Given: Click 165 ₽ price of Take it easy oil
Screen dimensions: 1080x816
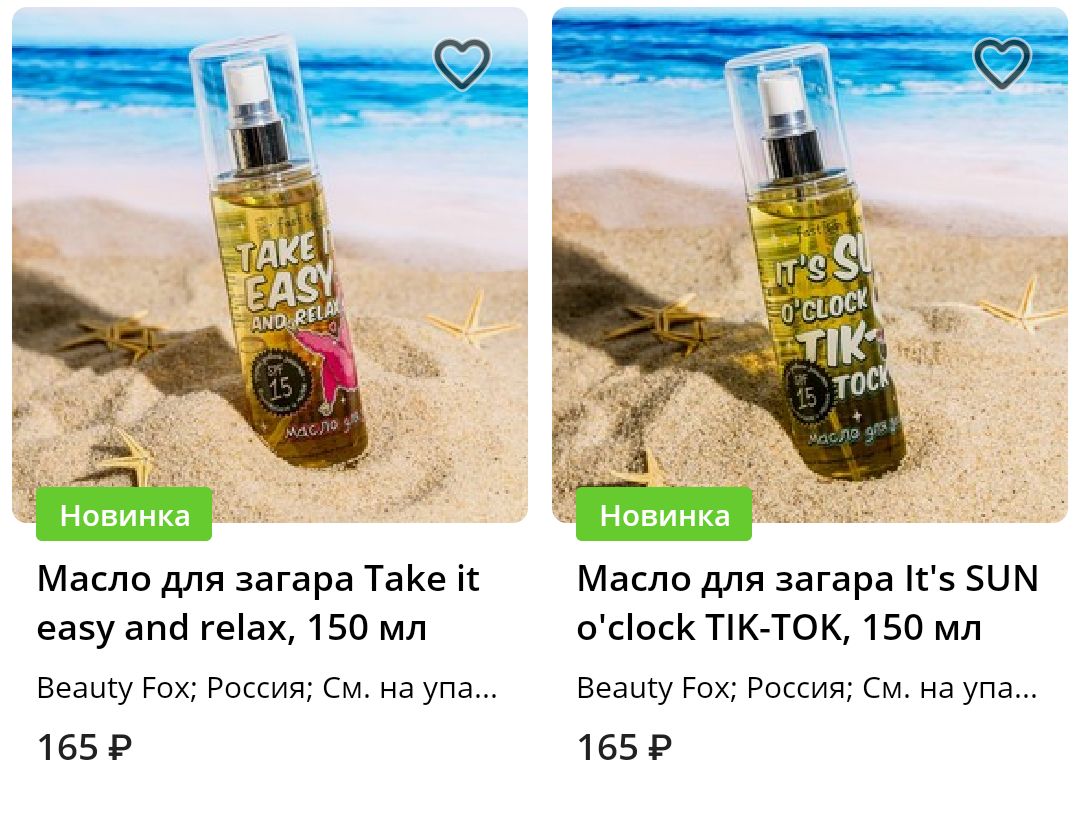Looking at the screenshot, I should (84, 747).
